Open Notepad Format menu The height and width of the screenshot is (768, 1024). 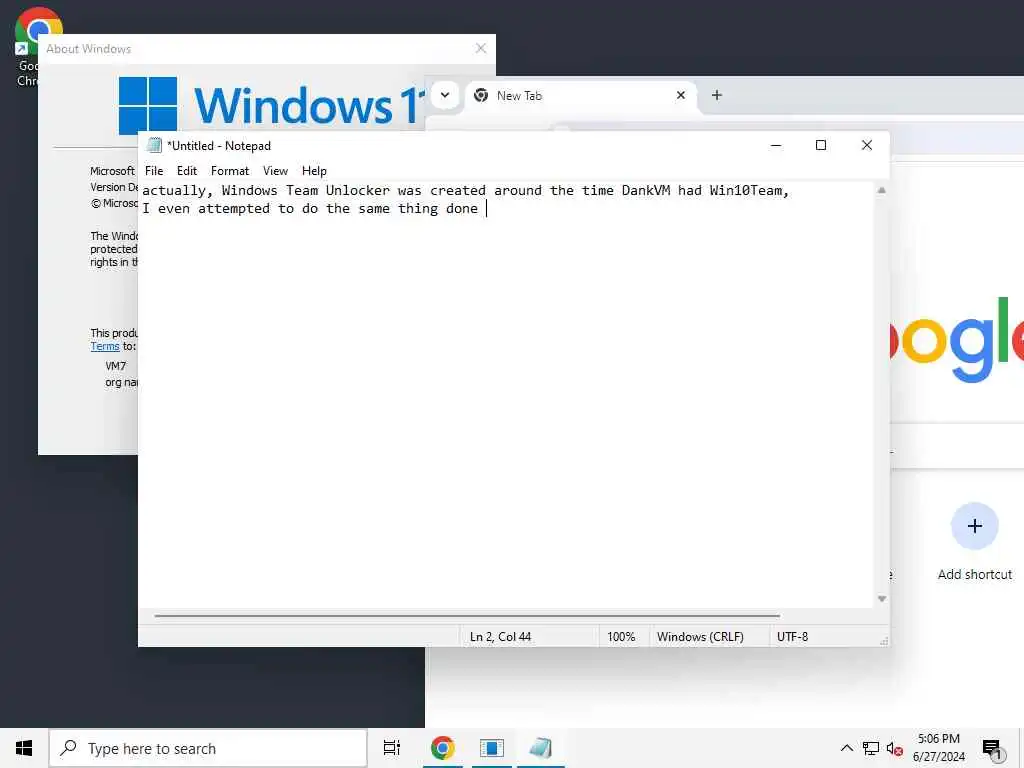point(230,170)
